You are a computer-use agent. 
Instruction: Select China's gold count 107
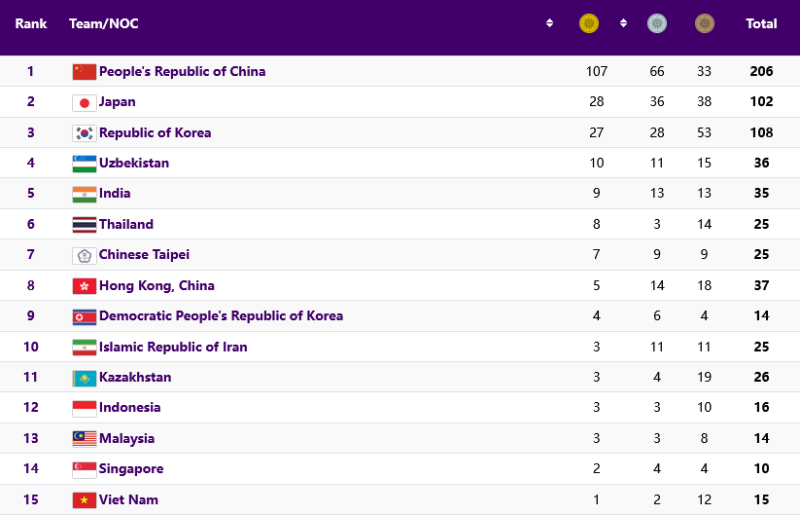click(x=596, y=71)
